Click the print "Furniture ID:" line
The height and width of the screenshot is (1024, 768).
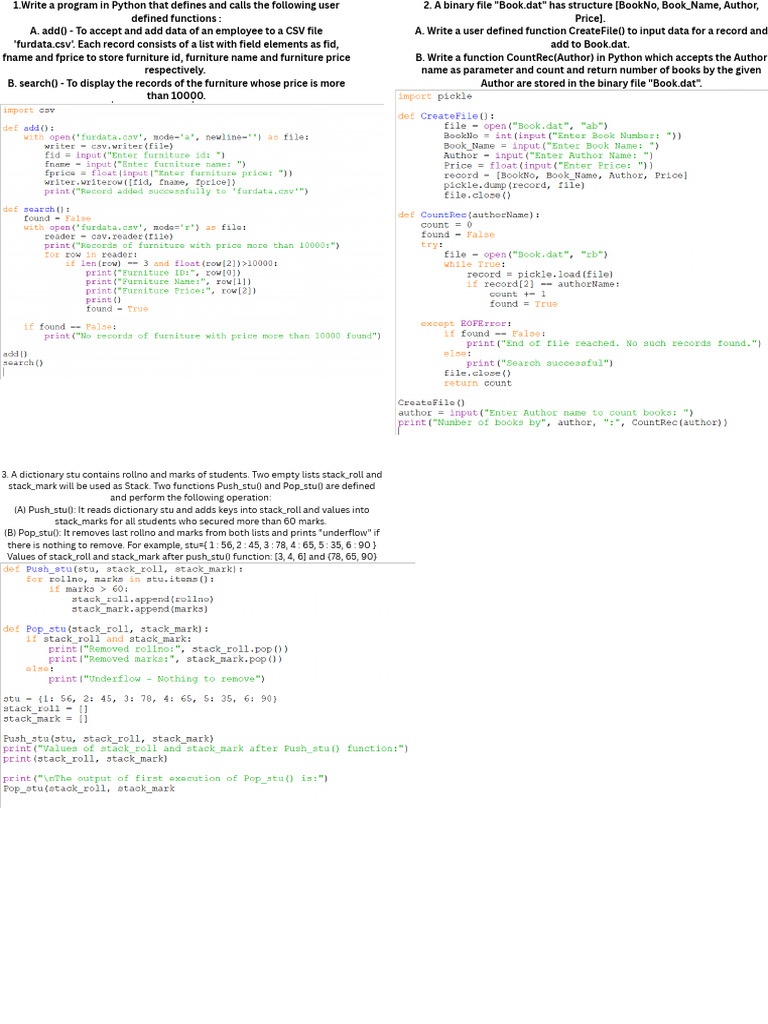164,273
